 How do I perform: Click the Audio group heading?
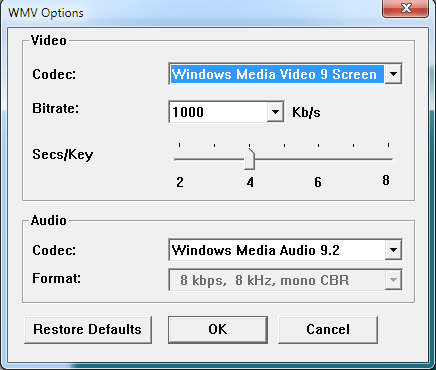coord(49,220)
